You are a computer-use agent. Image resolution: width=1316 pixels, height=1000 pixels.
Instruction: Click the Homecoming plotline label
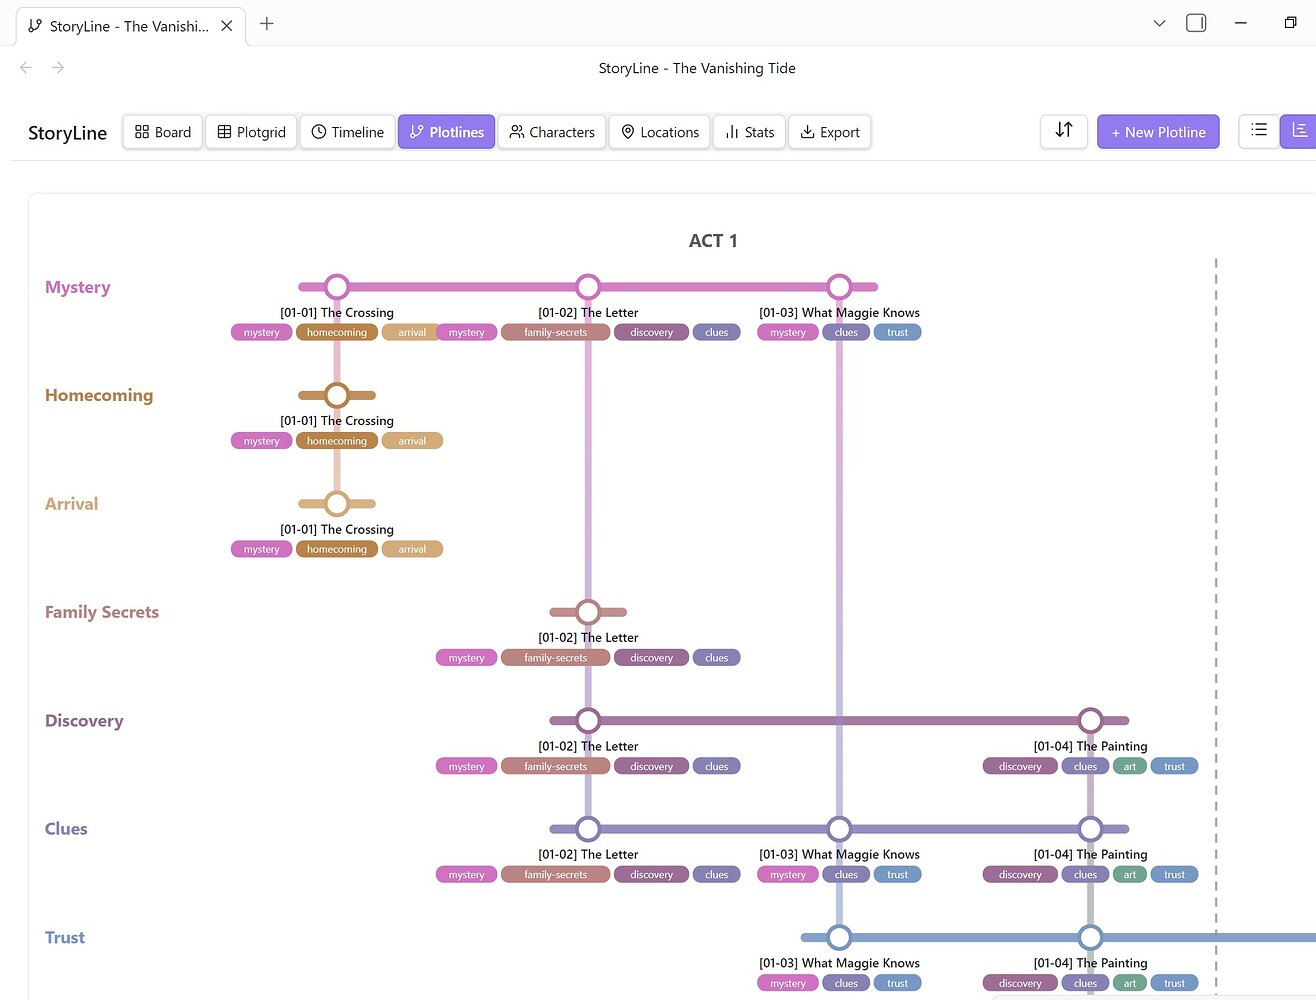[99, 395]
